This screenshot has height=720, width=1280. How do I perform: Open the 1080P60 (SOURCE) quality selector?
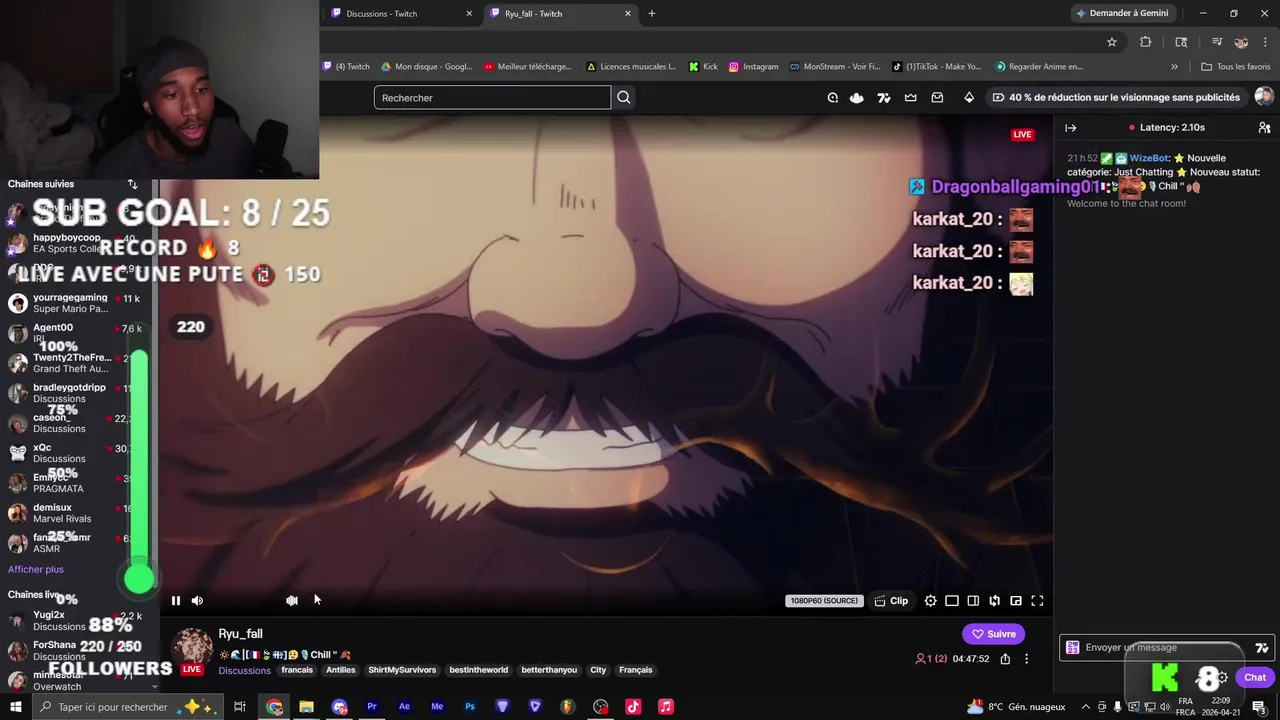tap(823, 601)
